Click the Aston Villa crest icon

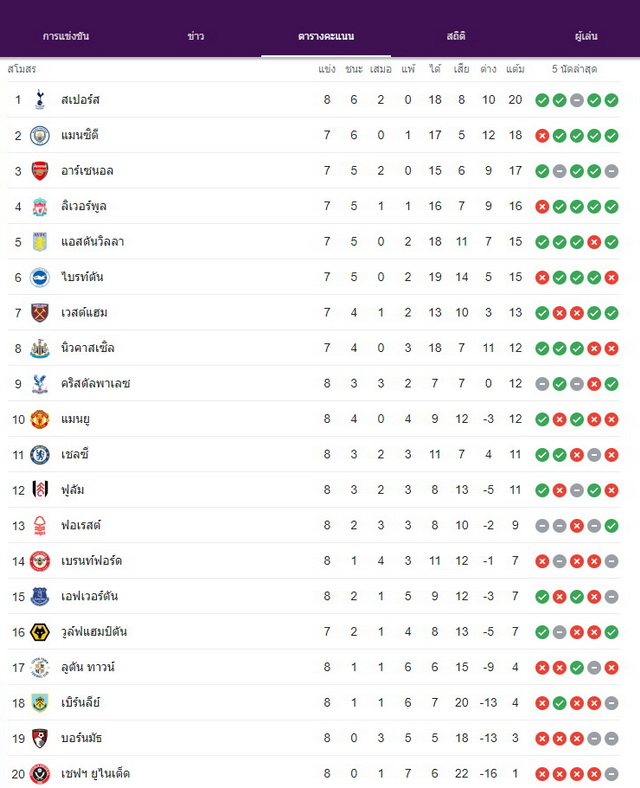40,242
